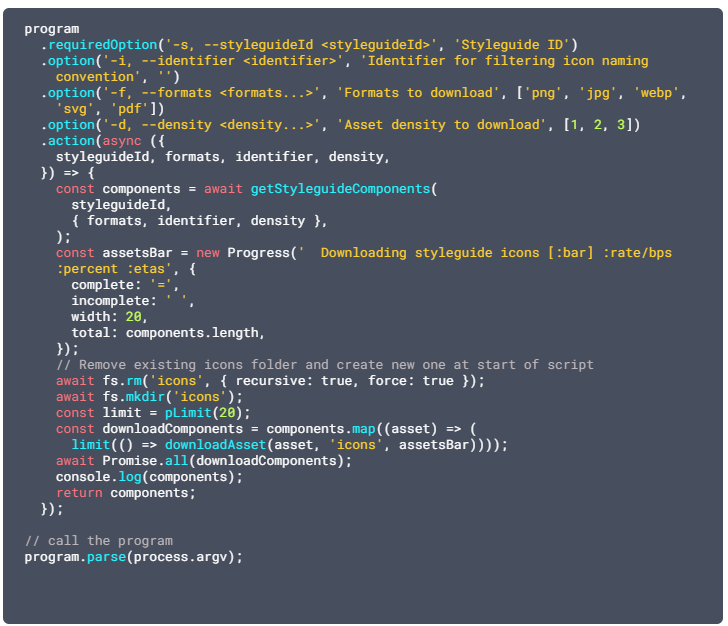Click the 'program' keyword on the first line
728x626 pixels.
pyautogui.click(x=52, y=29)
